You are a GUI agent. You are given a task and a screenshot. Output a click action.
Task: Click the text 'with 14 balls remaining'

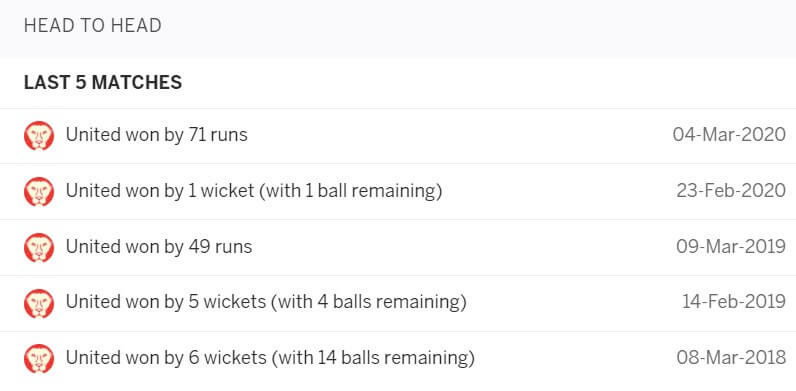tap(373, 359)
